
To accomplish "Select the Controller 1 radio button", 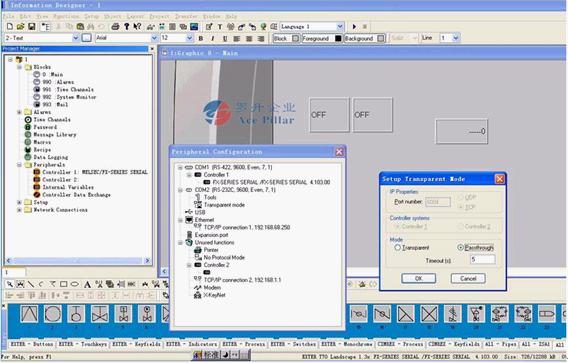I will pyautogui.click(x=397, y=226).
